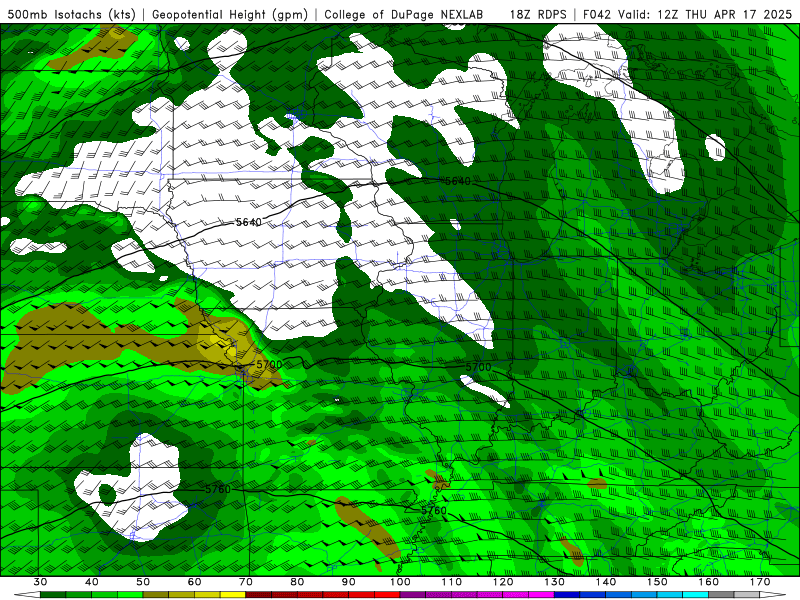The image size is (800, 600).
Task: Click the 50 label on the color scale
Action: pyautogui.click(x=143, y=582)
